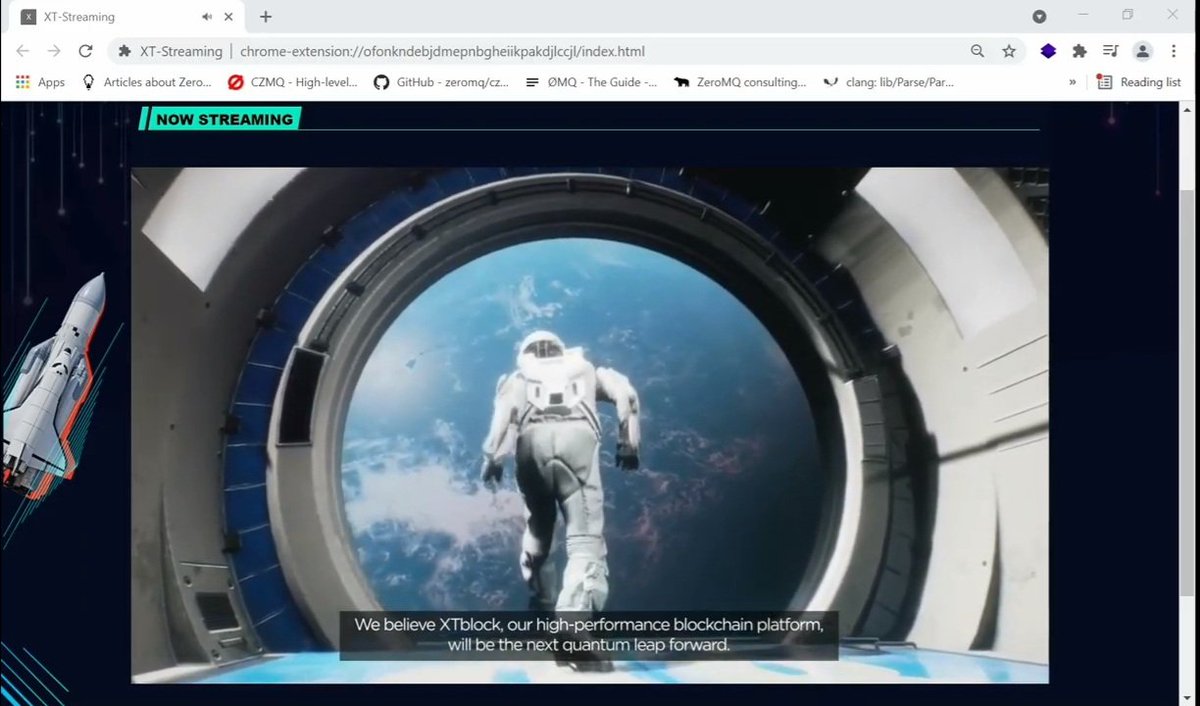The width and height of the screenshot is (1200, 706).
Task: Open the Extensions puzzle piece menu
Action: (x=1079, y=51)
